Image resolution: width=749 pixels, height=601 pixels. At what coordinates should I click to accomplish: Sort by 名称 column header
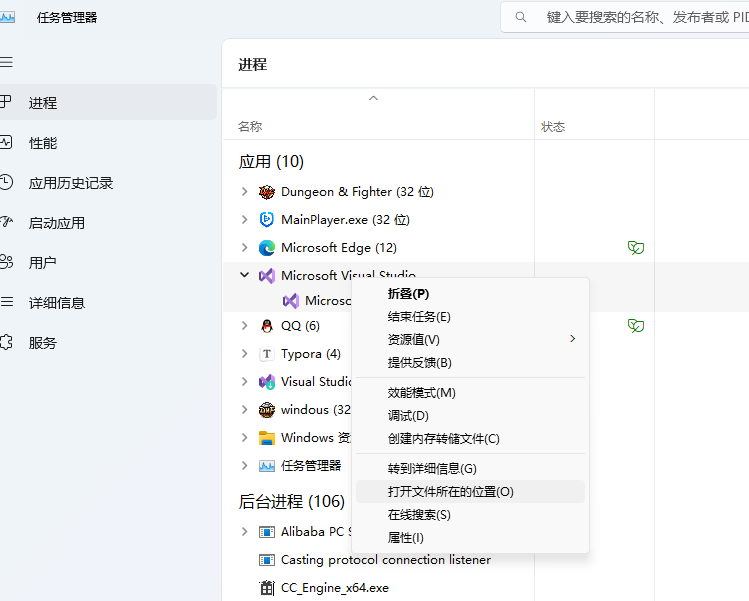coord(250,127)
